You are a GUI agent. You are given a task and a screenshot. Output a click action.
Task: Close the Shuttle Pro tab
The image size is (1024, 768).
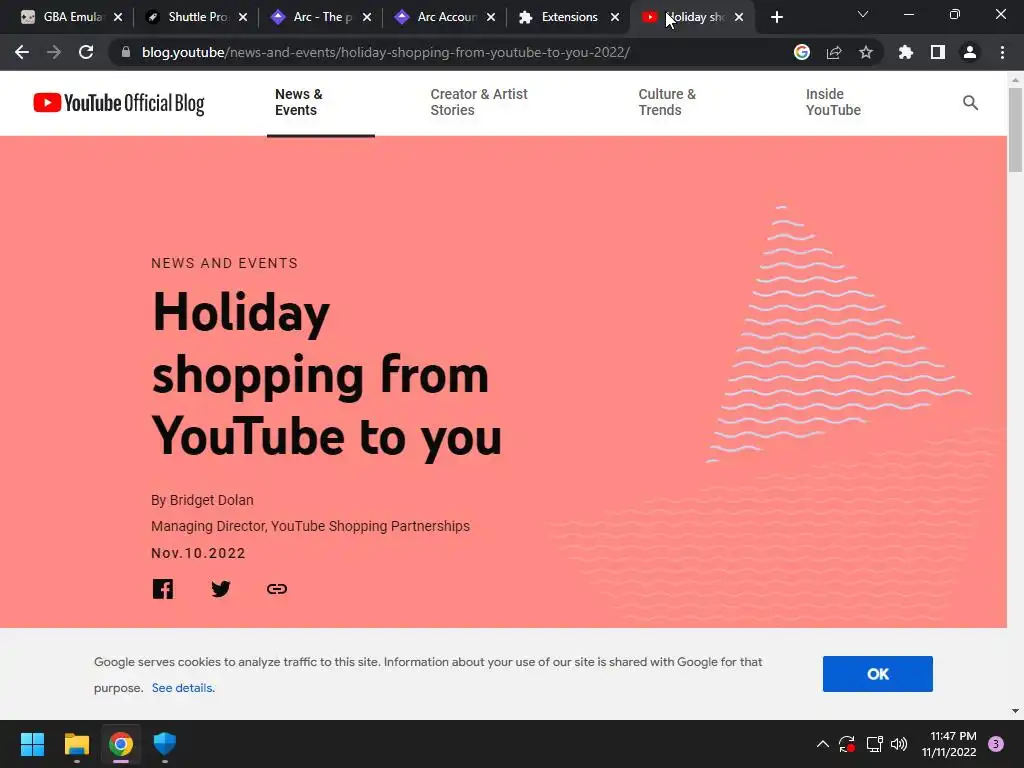243,17
